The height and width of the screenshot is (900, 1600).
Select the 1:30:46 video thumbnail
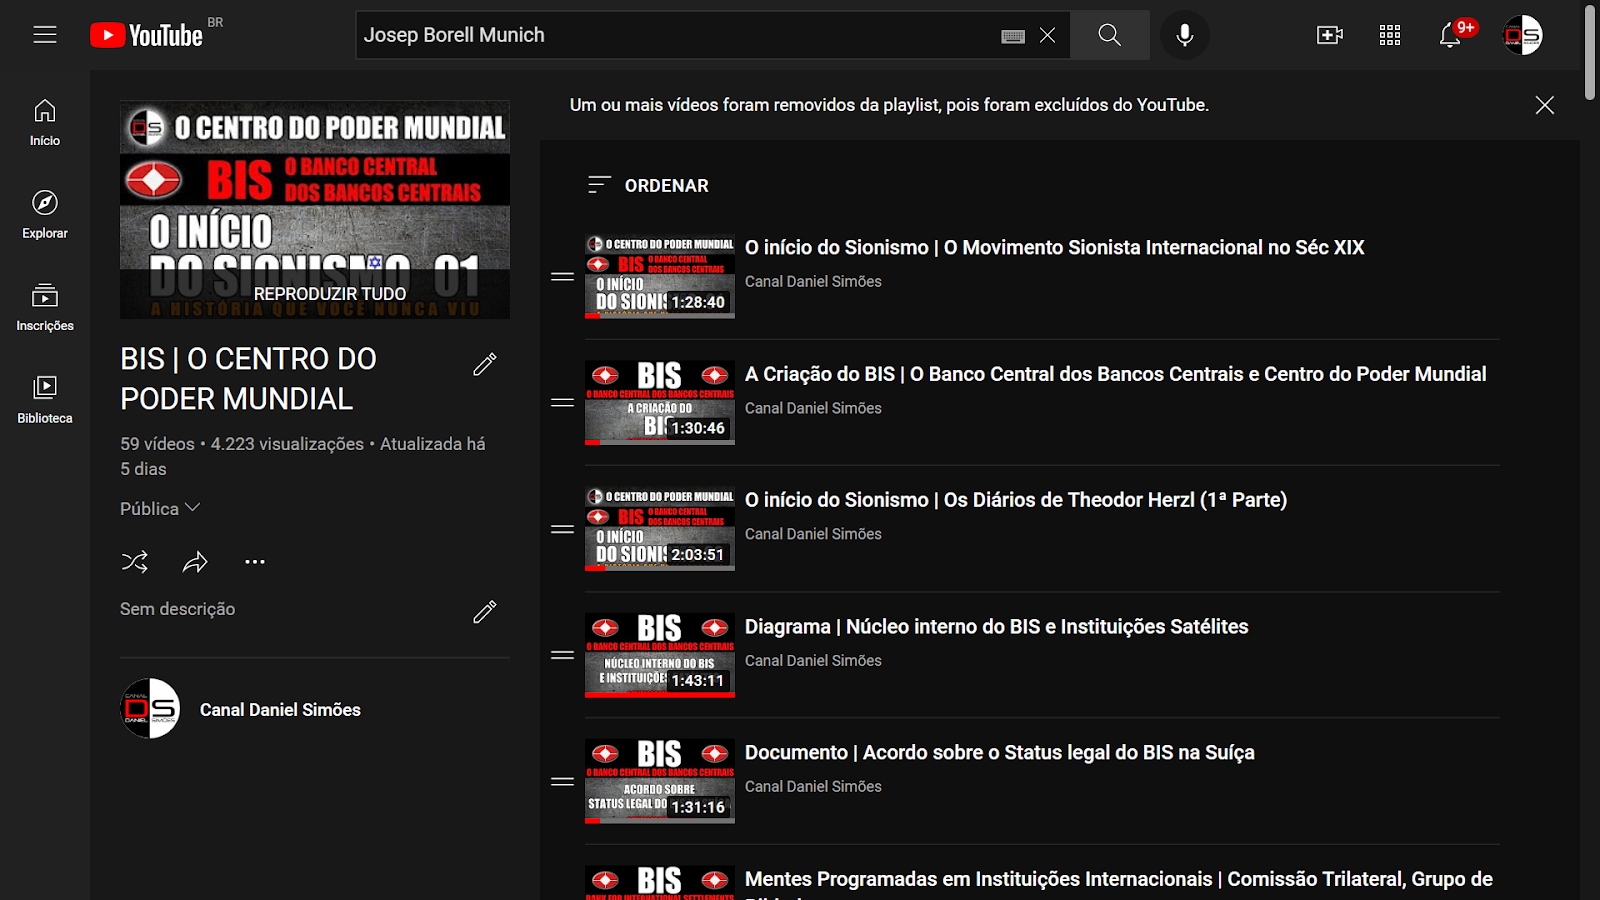pos(660,403)
